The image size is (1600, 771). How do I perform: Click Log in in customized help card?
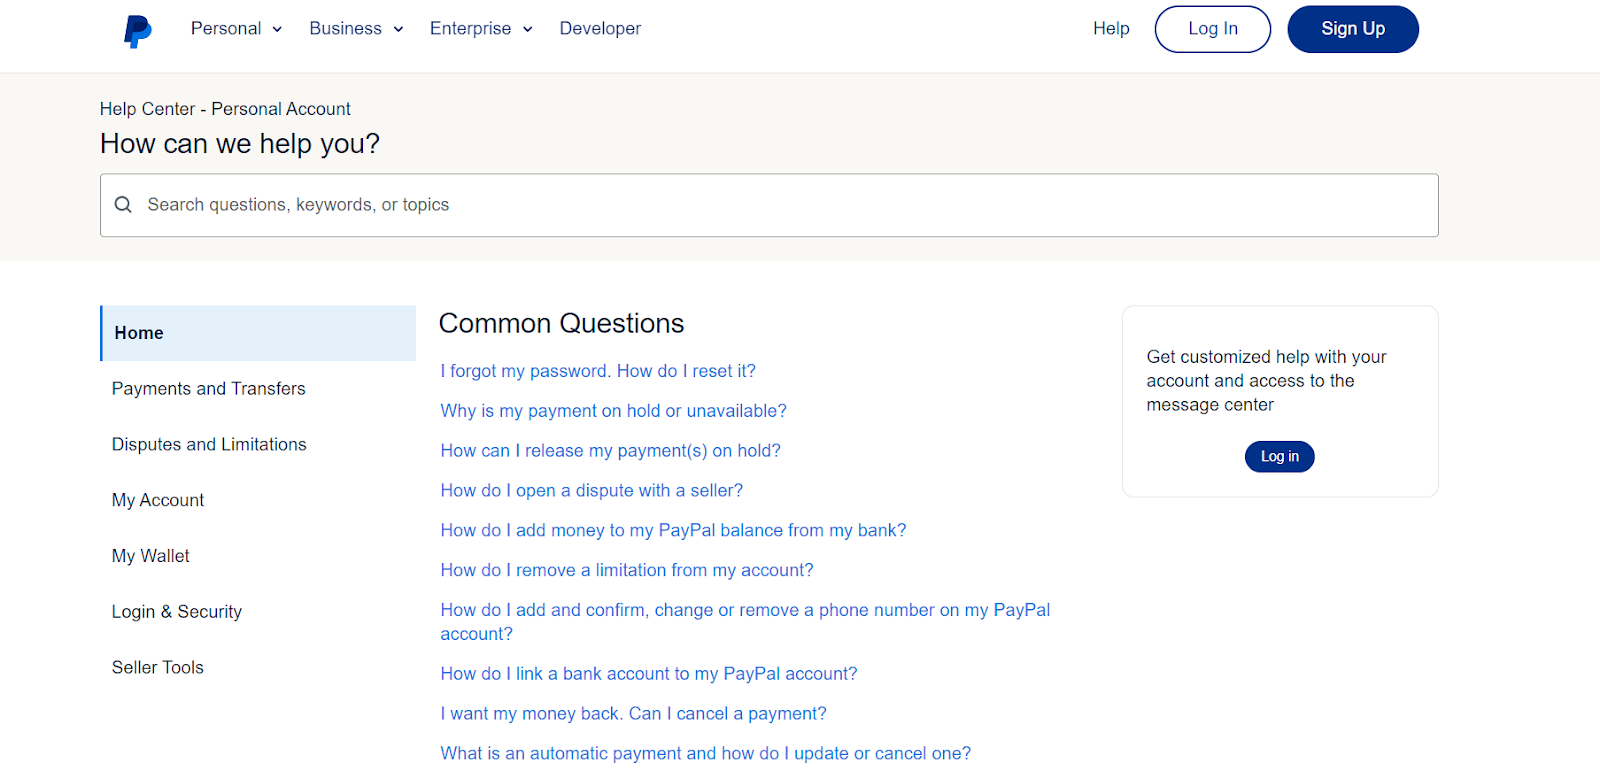1279,457
